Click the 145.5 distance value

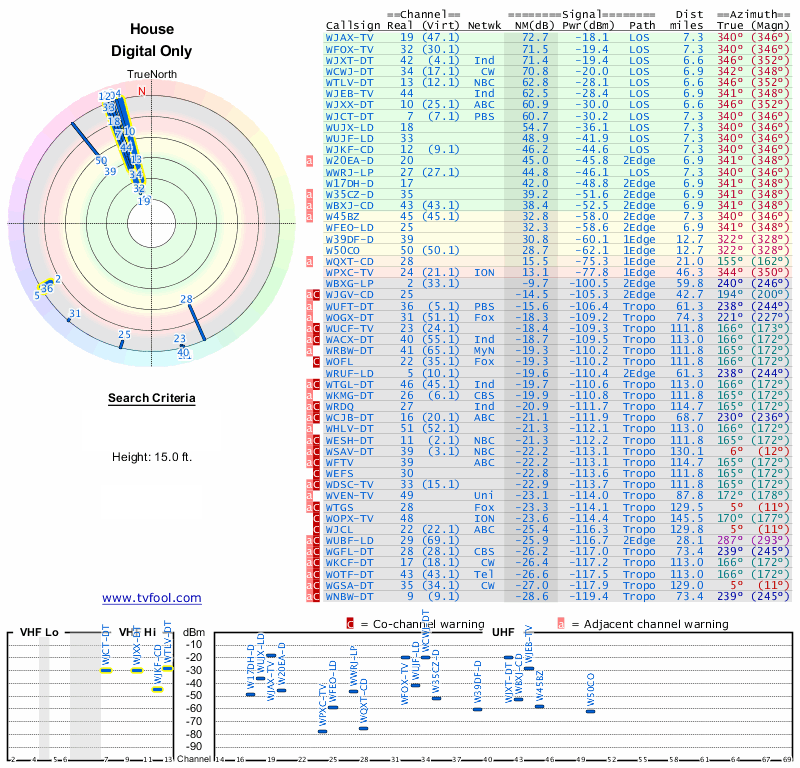[687, 518]
